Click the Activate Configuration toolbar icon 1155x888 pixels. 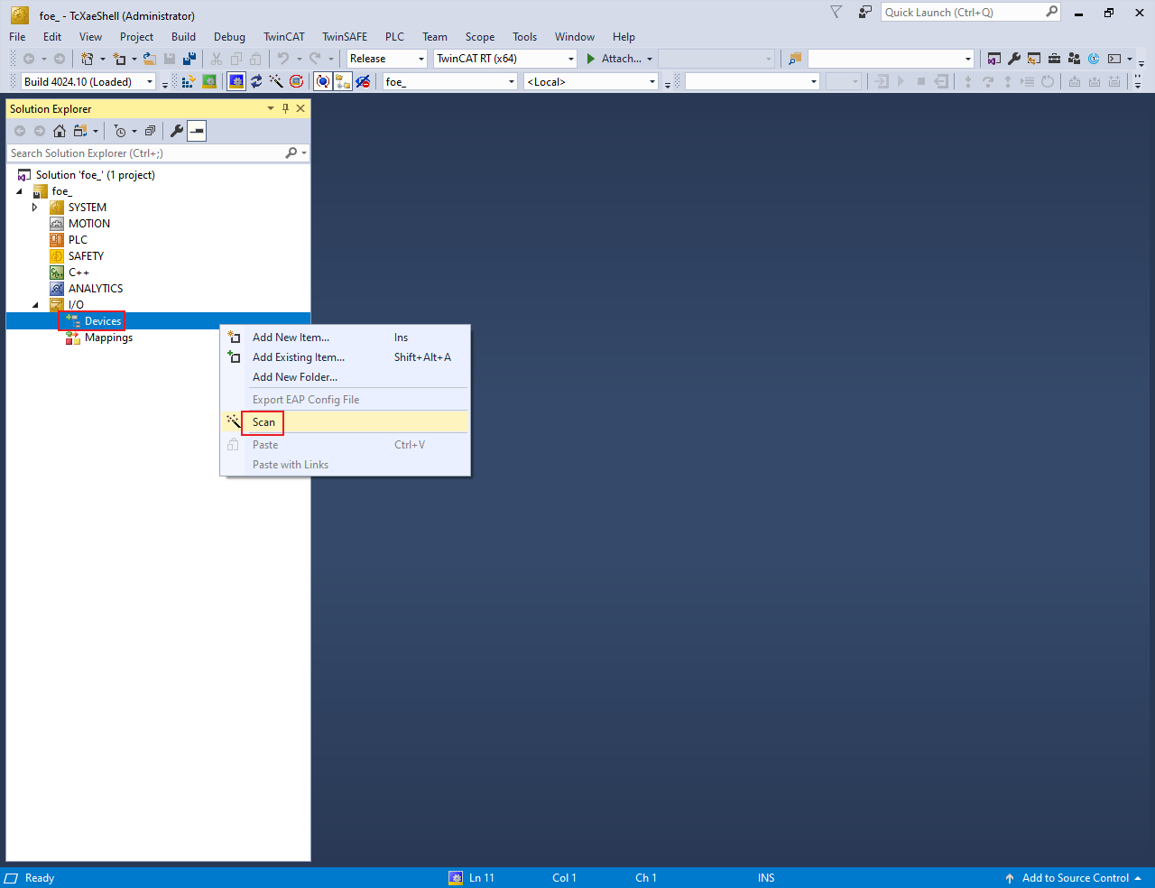coord(188,82)
